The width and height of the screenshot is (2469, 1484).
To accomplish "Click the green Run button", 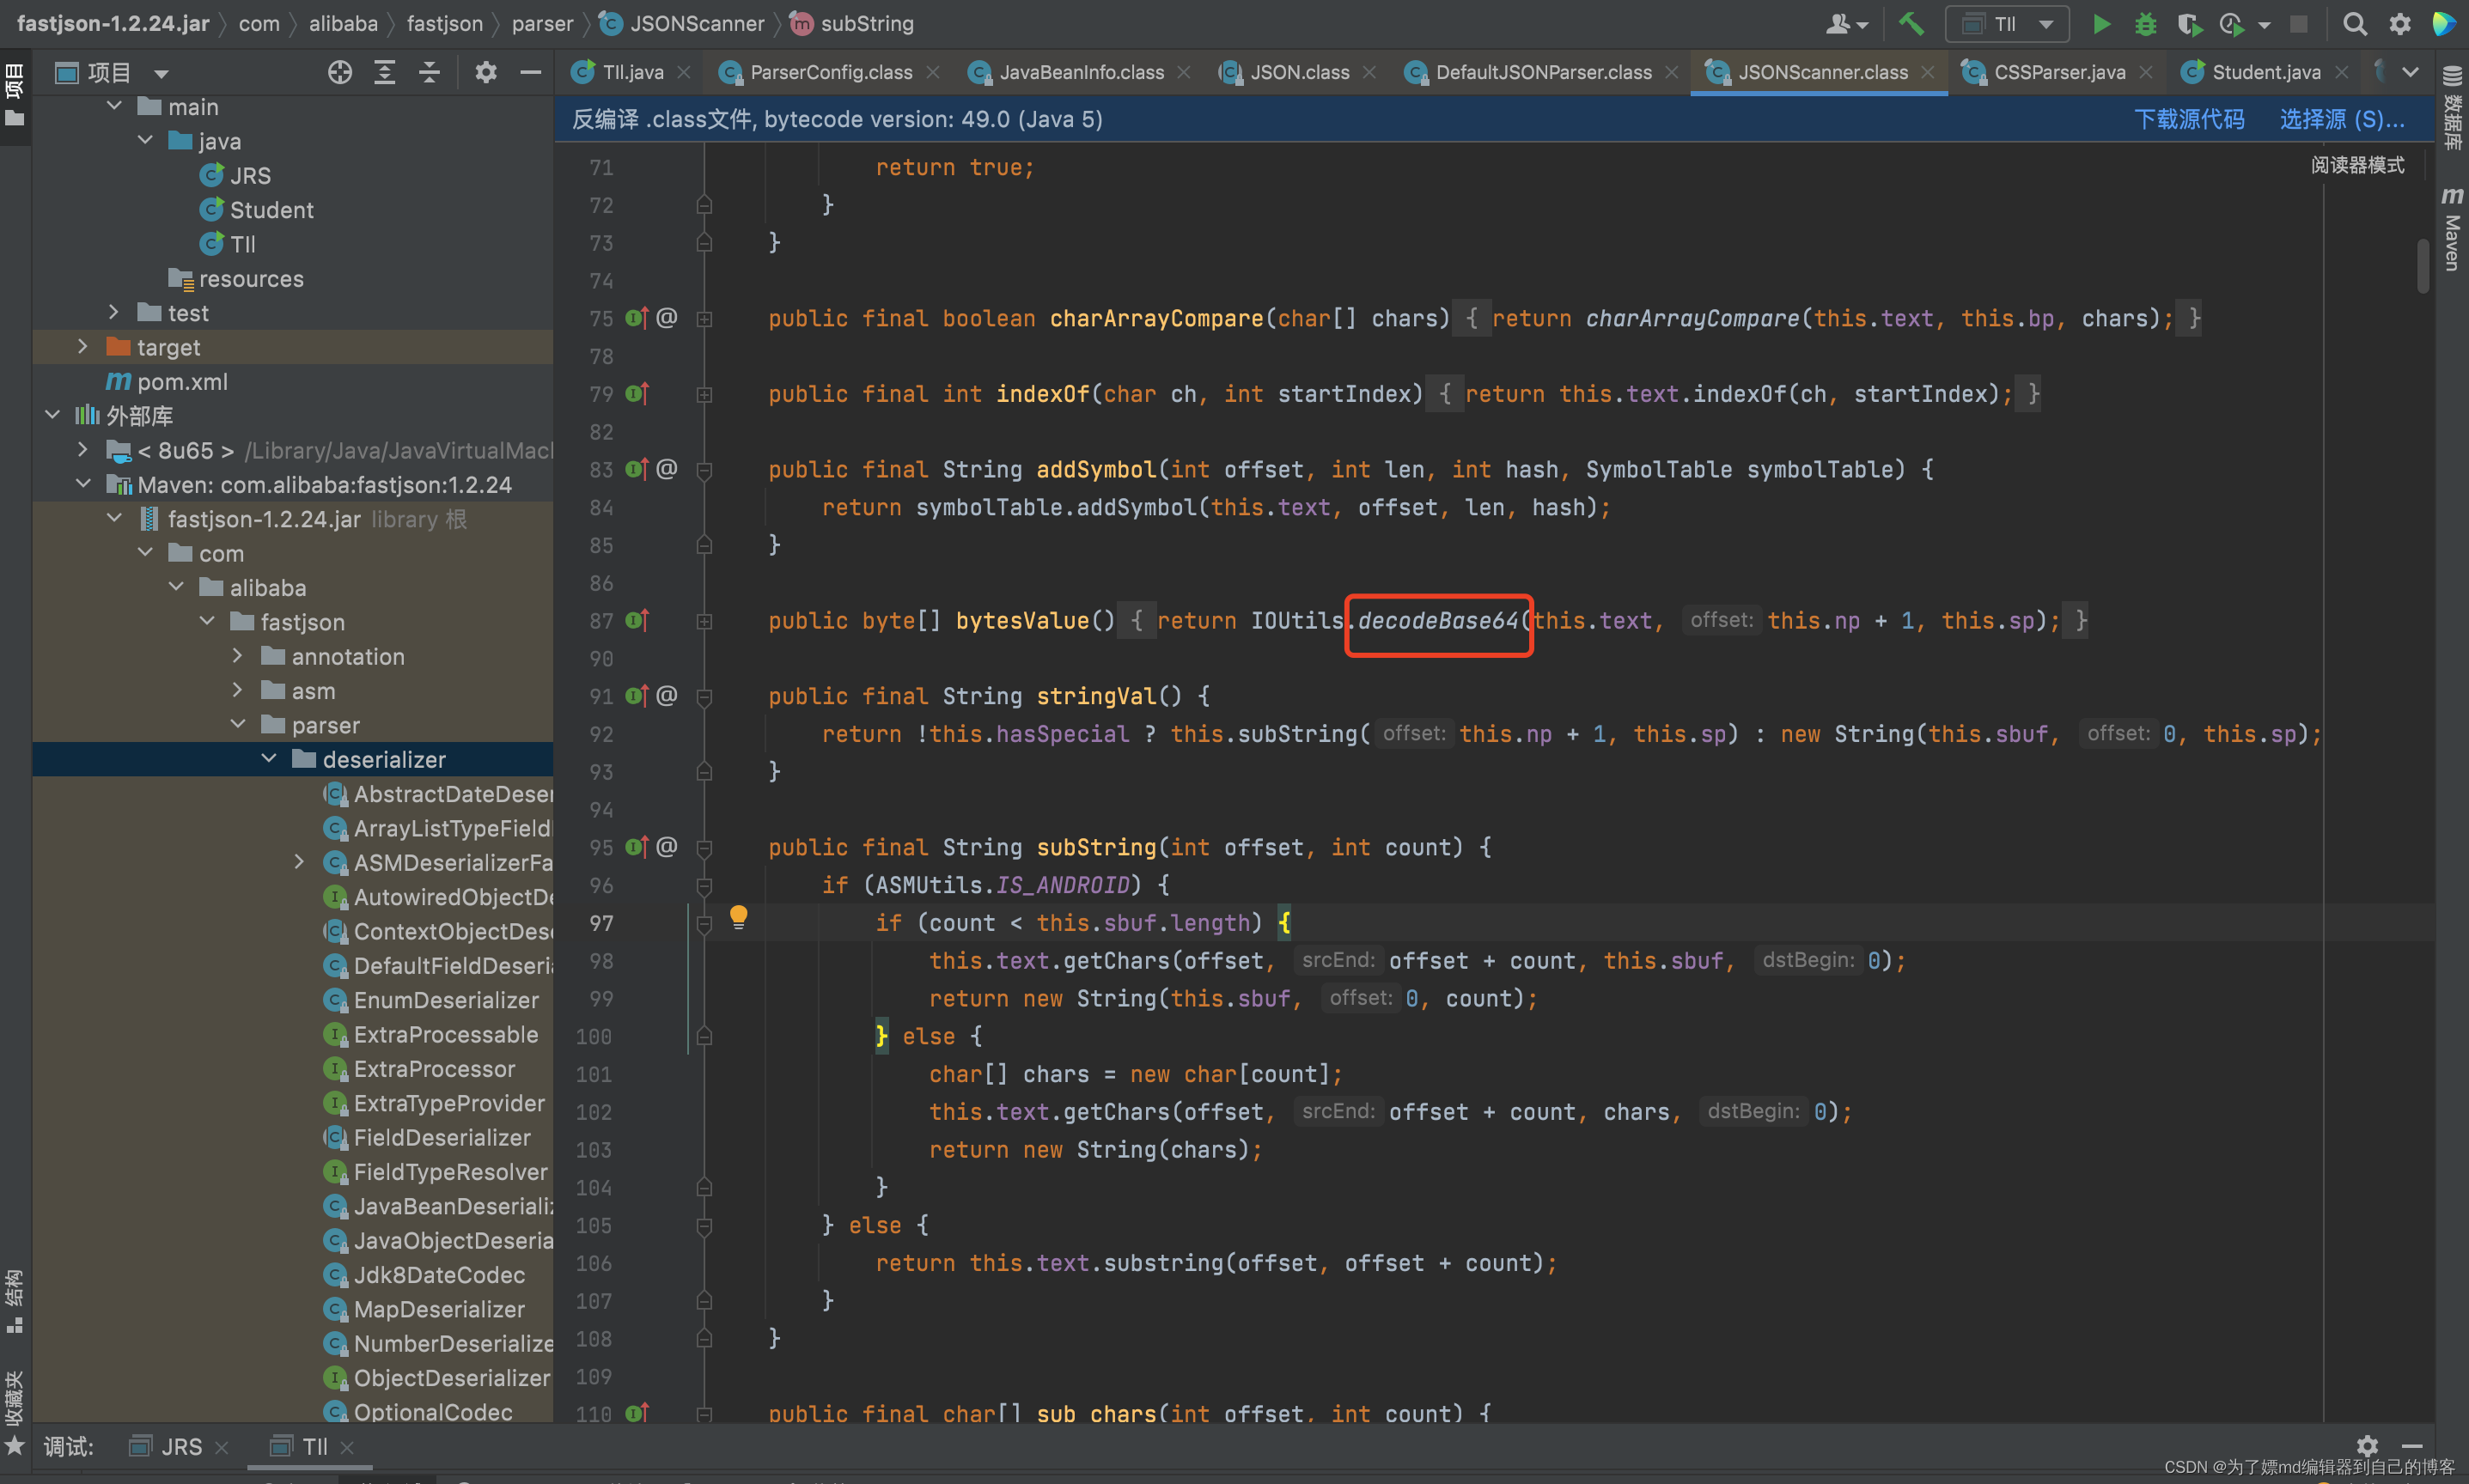I will click(2101, 24).
